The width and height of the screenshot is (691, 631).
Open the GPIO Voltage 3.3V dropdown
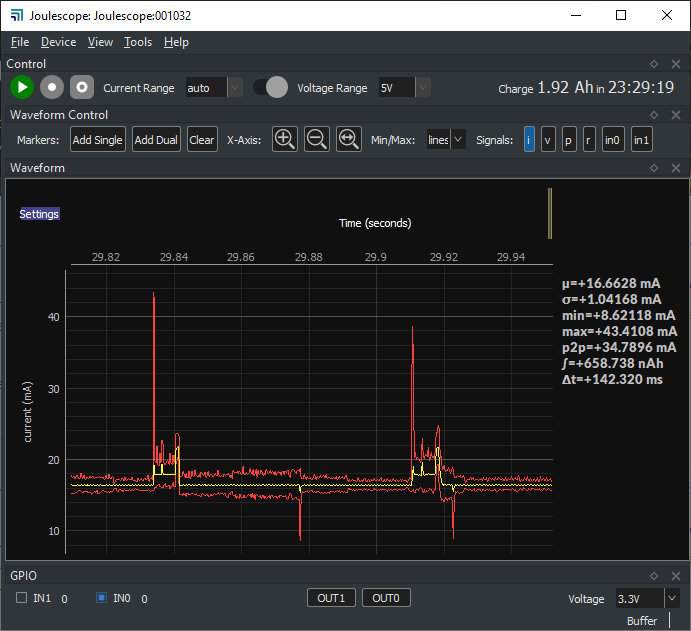648,598
